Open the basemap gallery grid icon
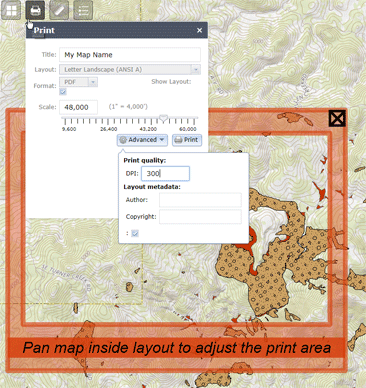 click(11, 10)
